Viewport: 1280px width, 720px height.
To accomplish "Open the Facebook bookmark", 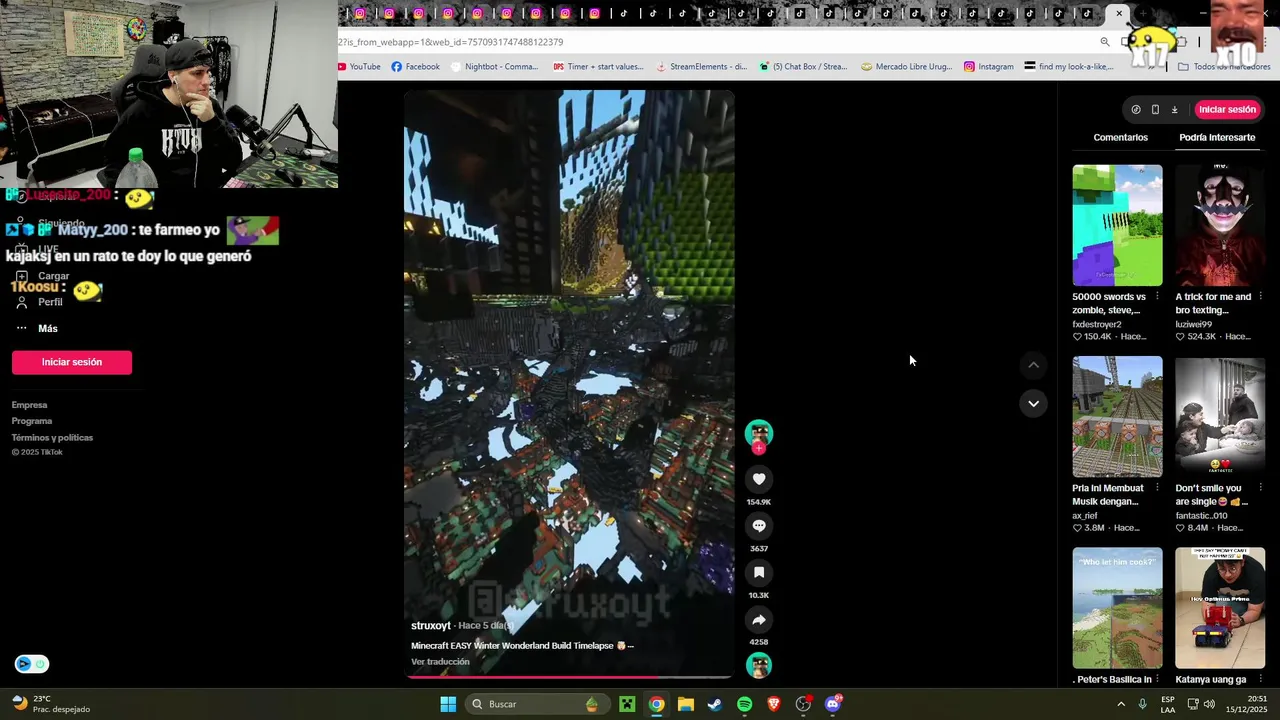I will point(415,67).
